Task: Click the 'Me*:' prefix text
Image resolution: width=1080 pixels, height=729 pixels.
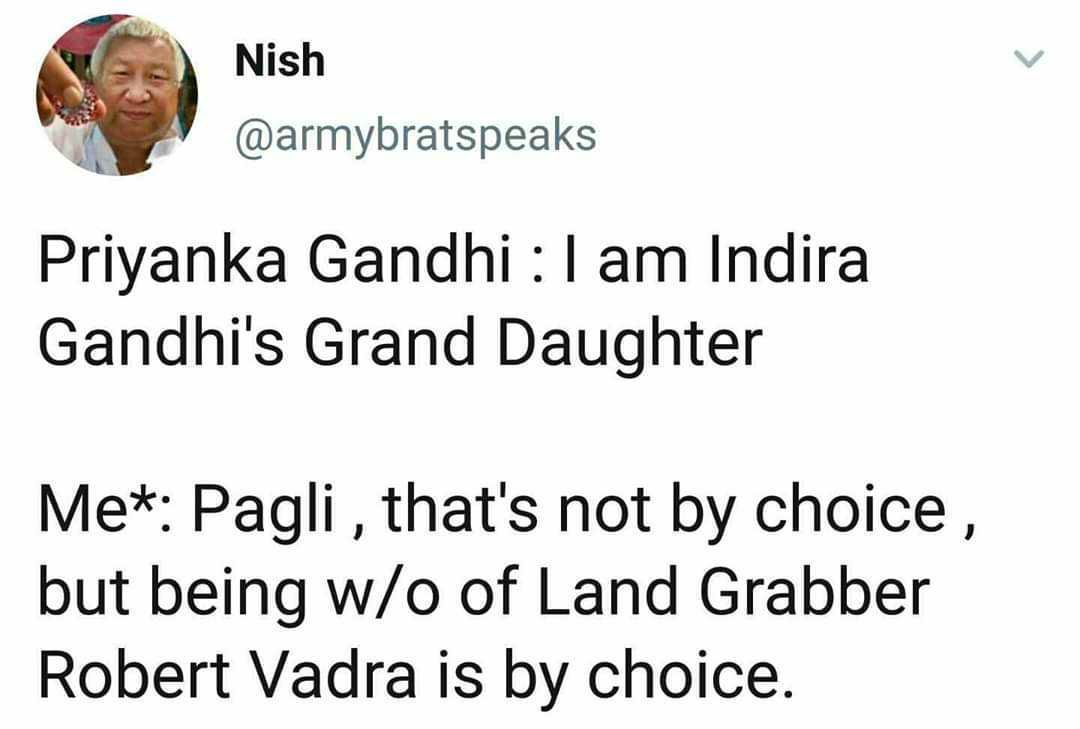Action: tap(107, 511)
